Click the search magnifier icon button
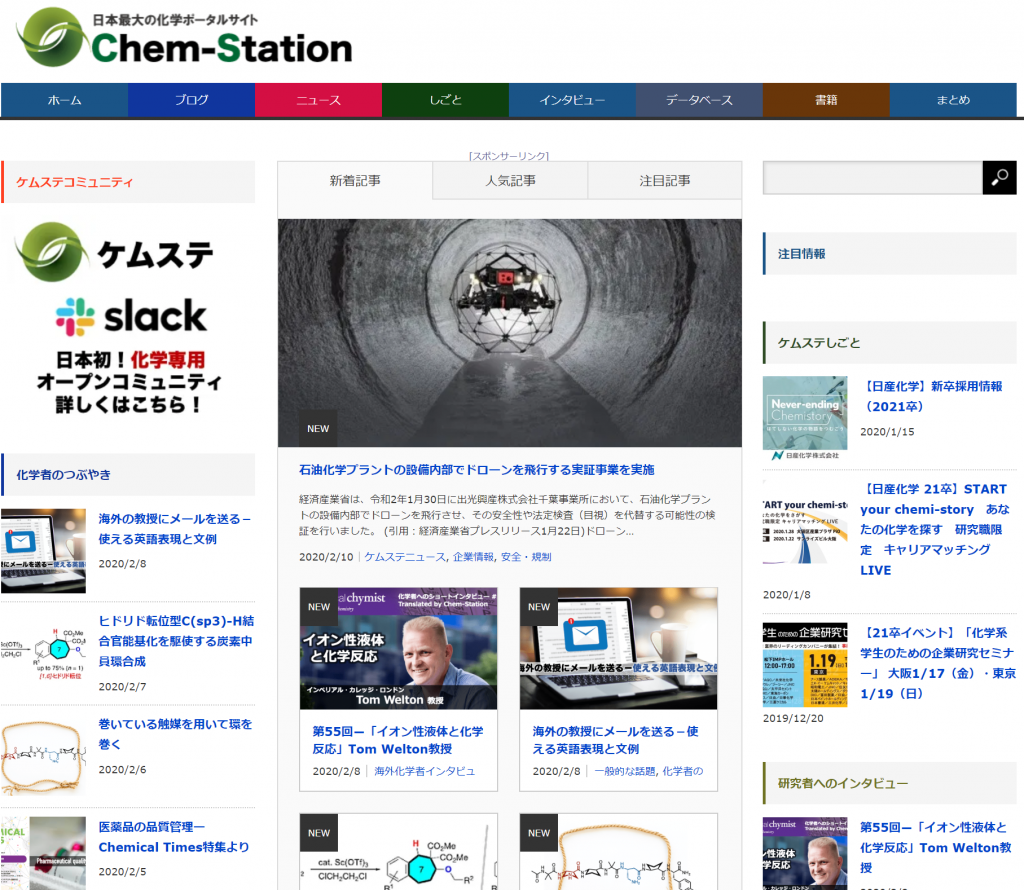Screen dimensions: 1024x890 999,177
